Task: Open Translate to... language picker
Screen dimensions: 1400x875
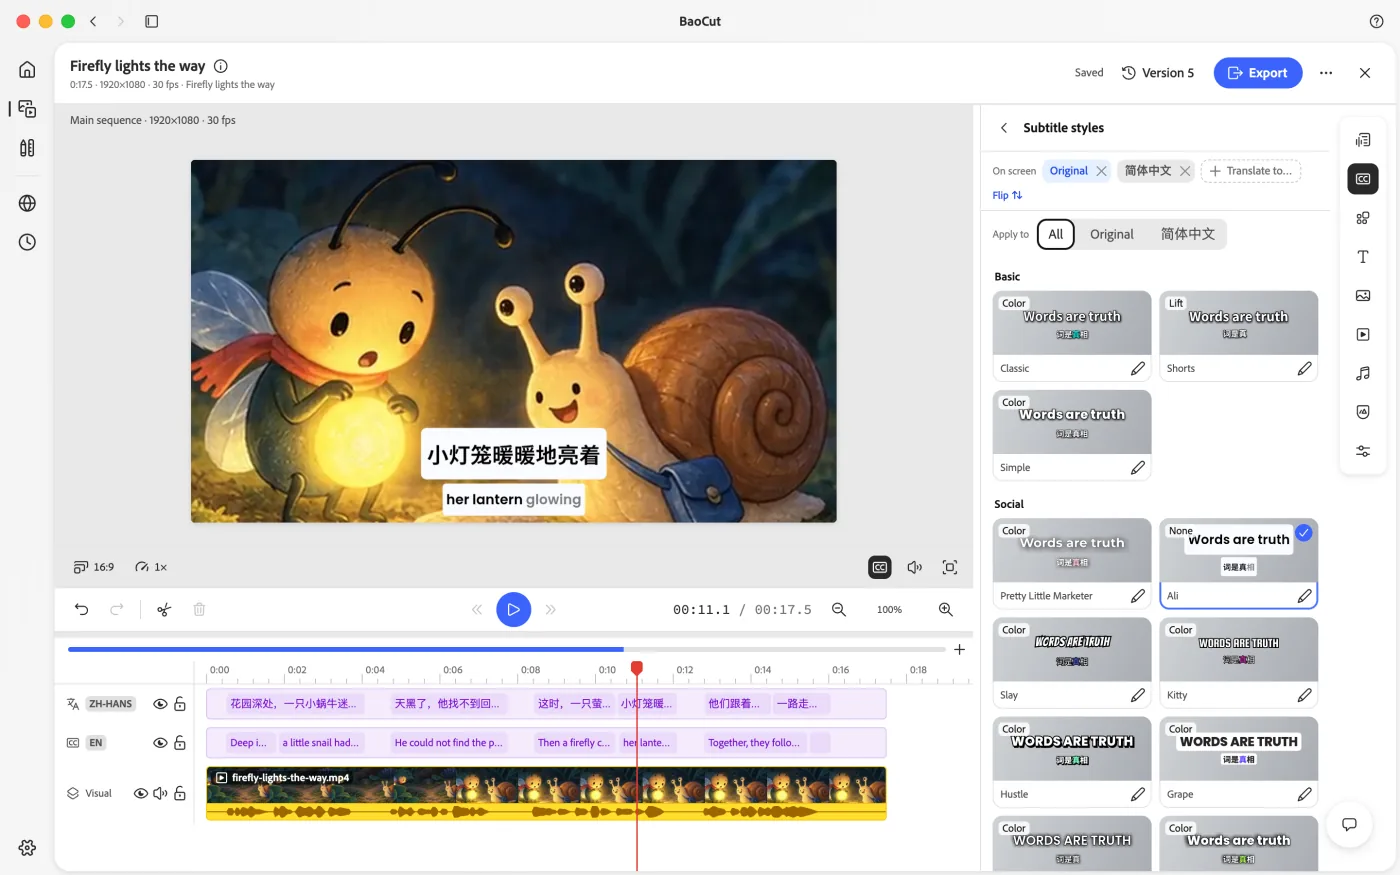Action: point(1251,171)
